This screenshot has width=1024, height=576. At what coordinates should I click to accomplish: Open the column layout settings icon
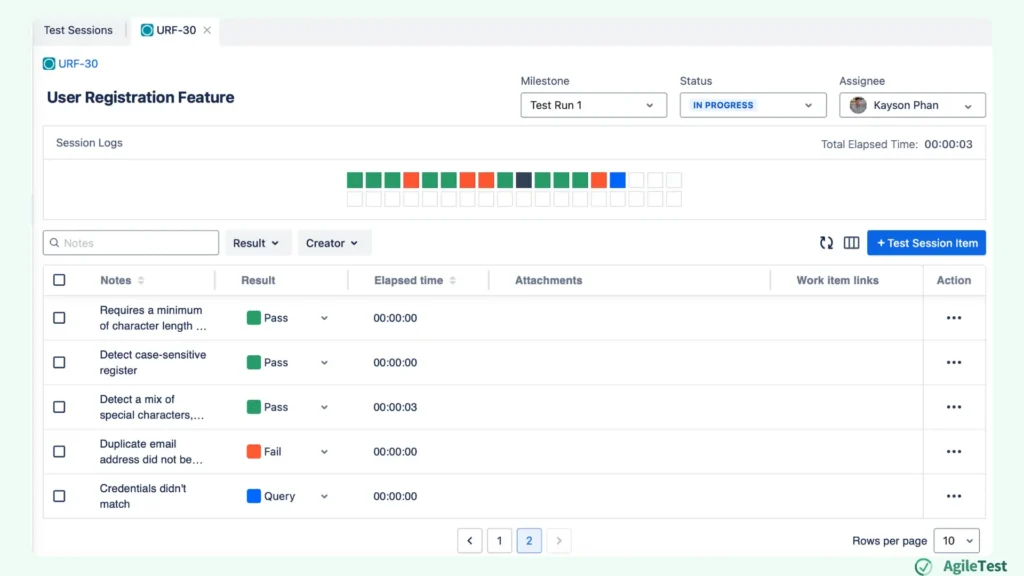[851, 243]
